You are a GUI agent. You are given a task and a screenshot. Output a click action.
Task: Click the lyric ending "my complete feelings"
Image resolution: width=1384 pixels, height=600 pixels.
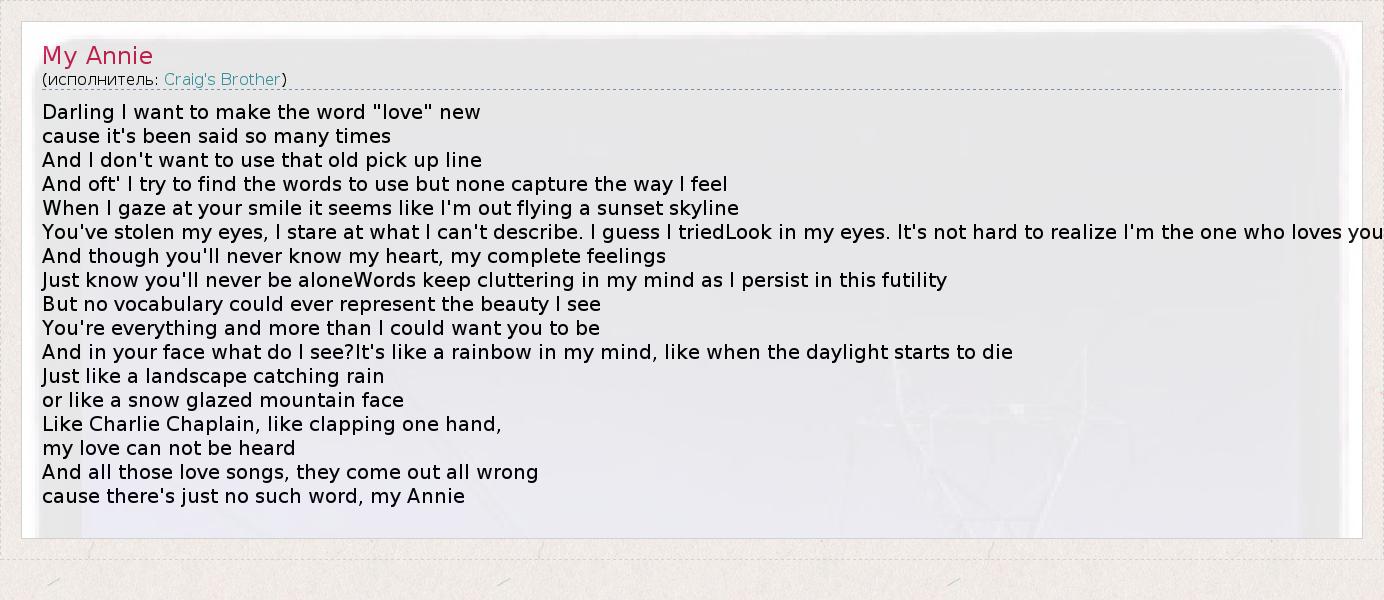click(353, 256)
